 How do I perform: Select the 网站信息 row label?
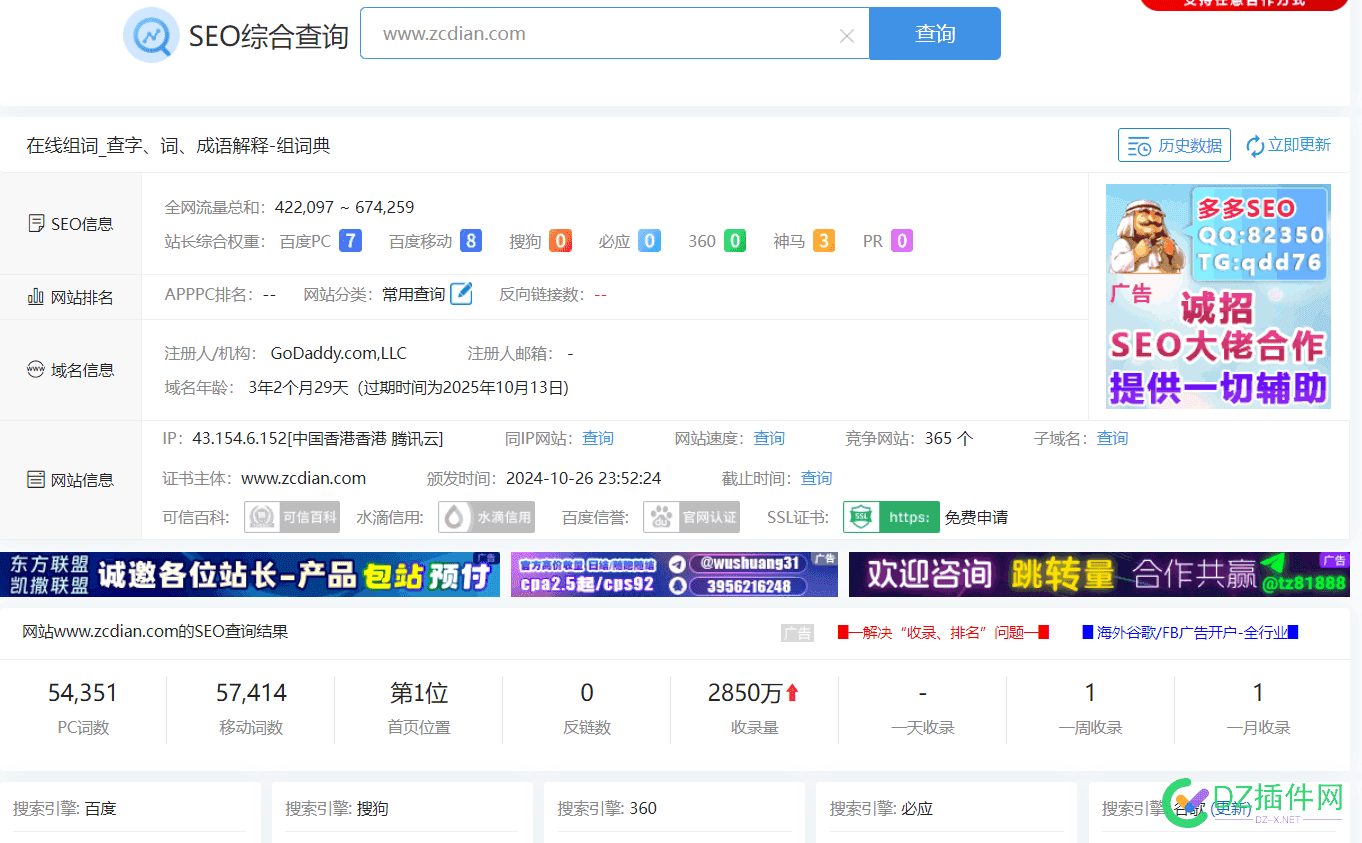click(70, 480)
